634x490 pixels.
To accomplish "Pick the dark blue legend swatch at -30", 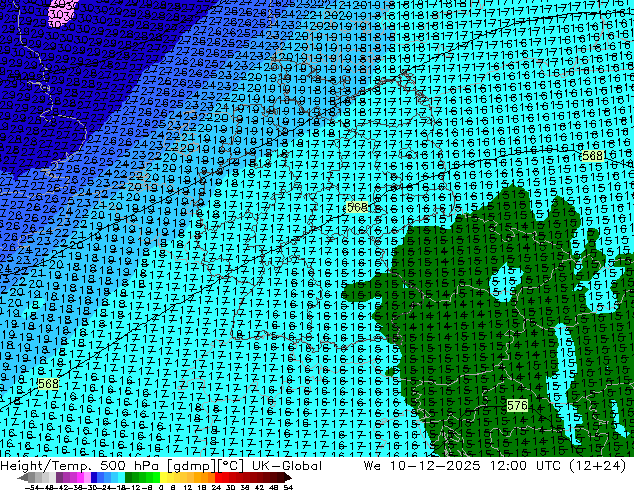I will click(x=94, y=477).
